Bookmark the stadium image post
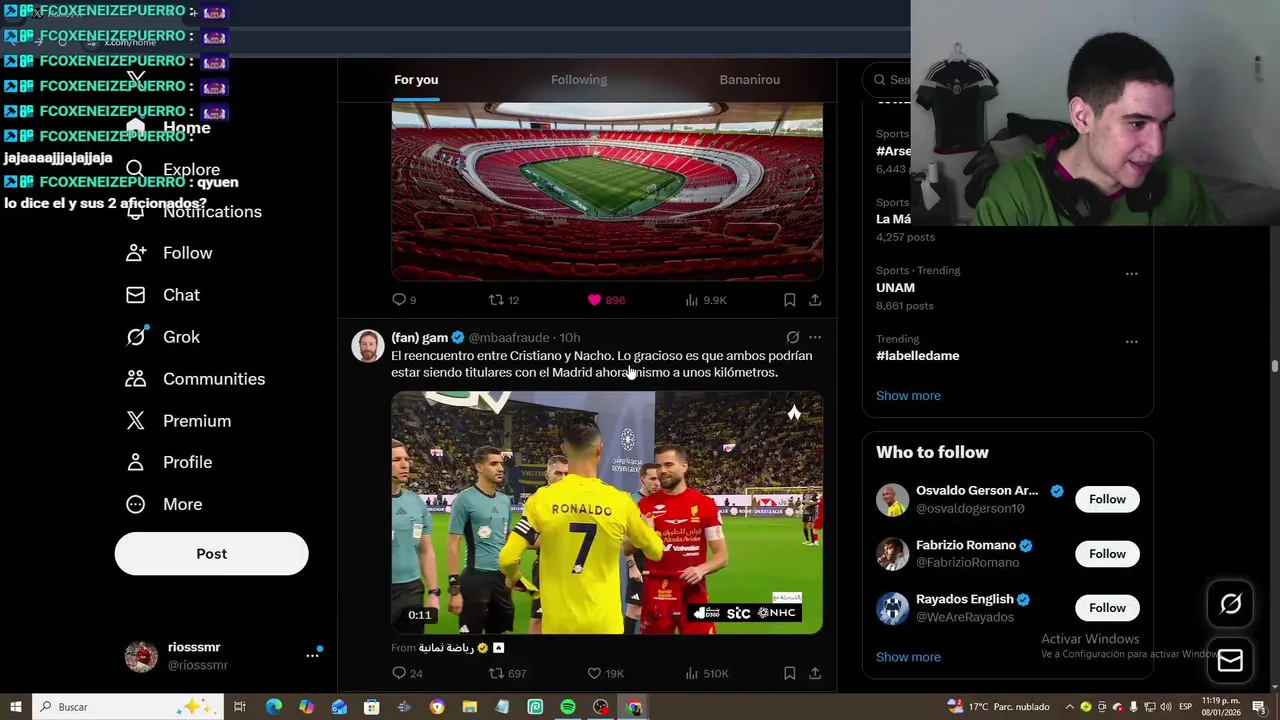 tap(789, 300)
